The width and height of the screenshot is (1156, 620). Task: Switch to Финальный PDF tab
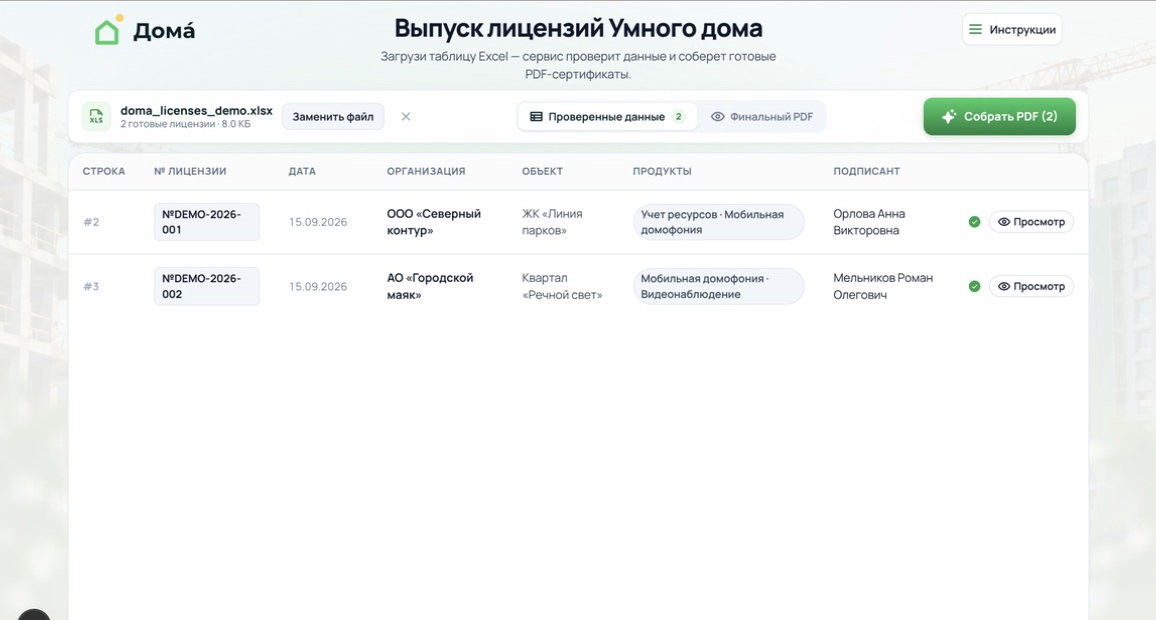coord(762,116)
